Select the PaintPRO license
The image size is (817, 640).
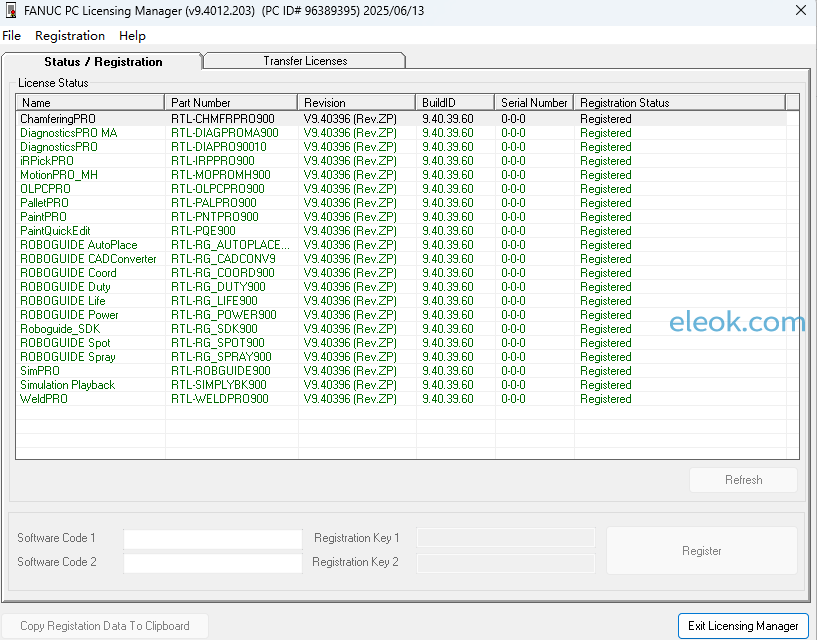(x=401, y=217)
